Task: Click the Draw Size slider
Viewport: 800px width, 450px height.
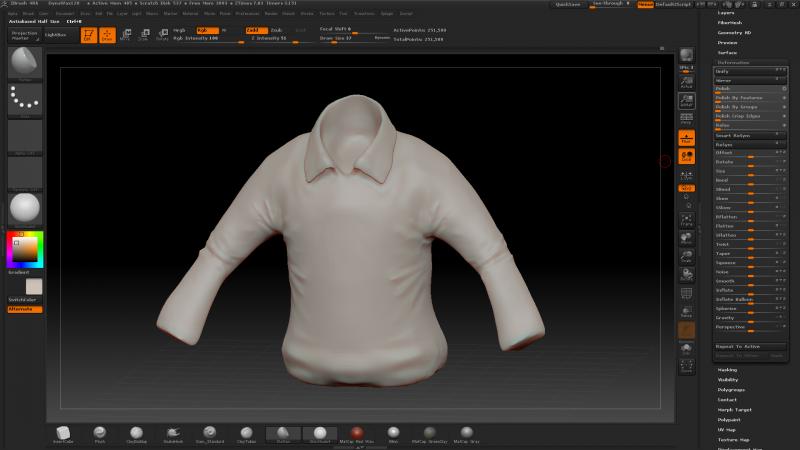Action: coord(353,39)
